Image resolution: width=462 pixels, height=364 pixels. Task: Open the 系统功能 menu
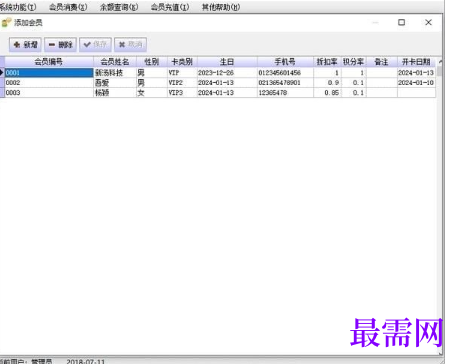18,7
